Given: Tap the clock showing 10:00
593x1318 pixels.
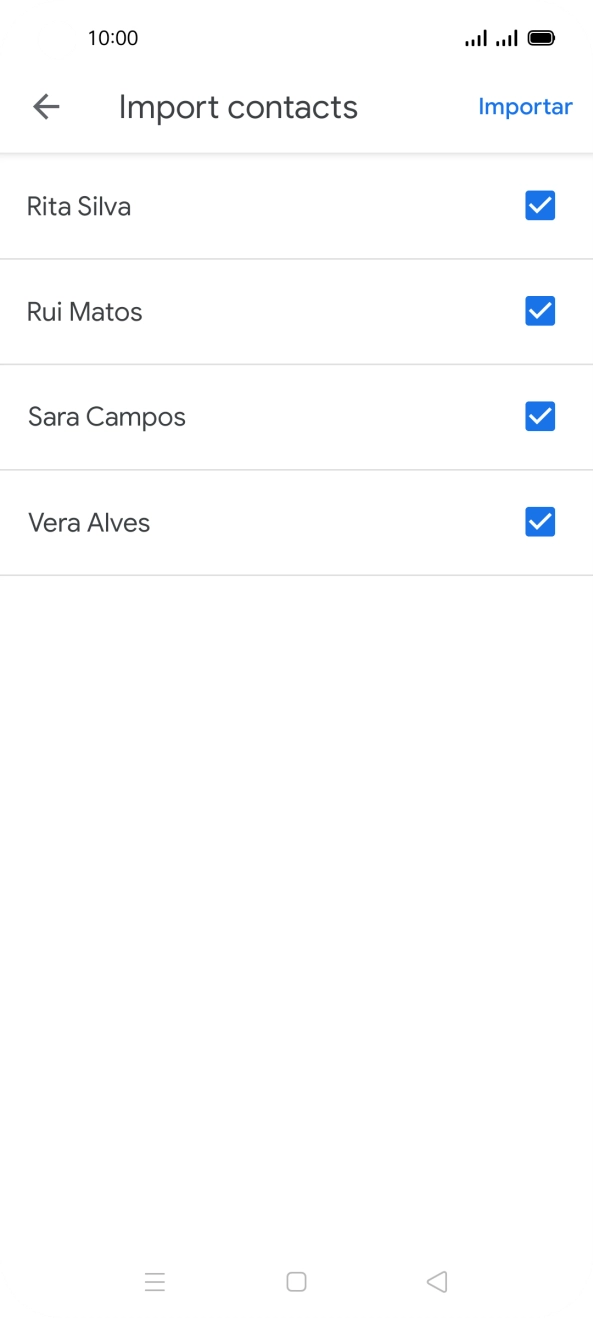Looking at the screenshot, I should click(x=115, y=38).
